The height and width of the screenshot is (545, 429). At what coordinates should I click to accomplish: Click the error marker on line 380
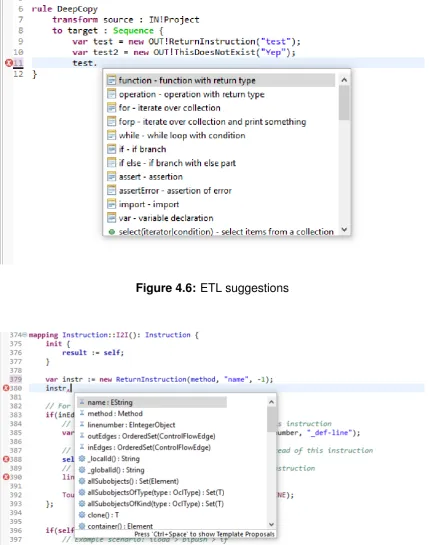click(x=6, y=388)
